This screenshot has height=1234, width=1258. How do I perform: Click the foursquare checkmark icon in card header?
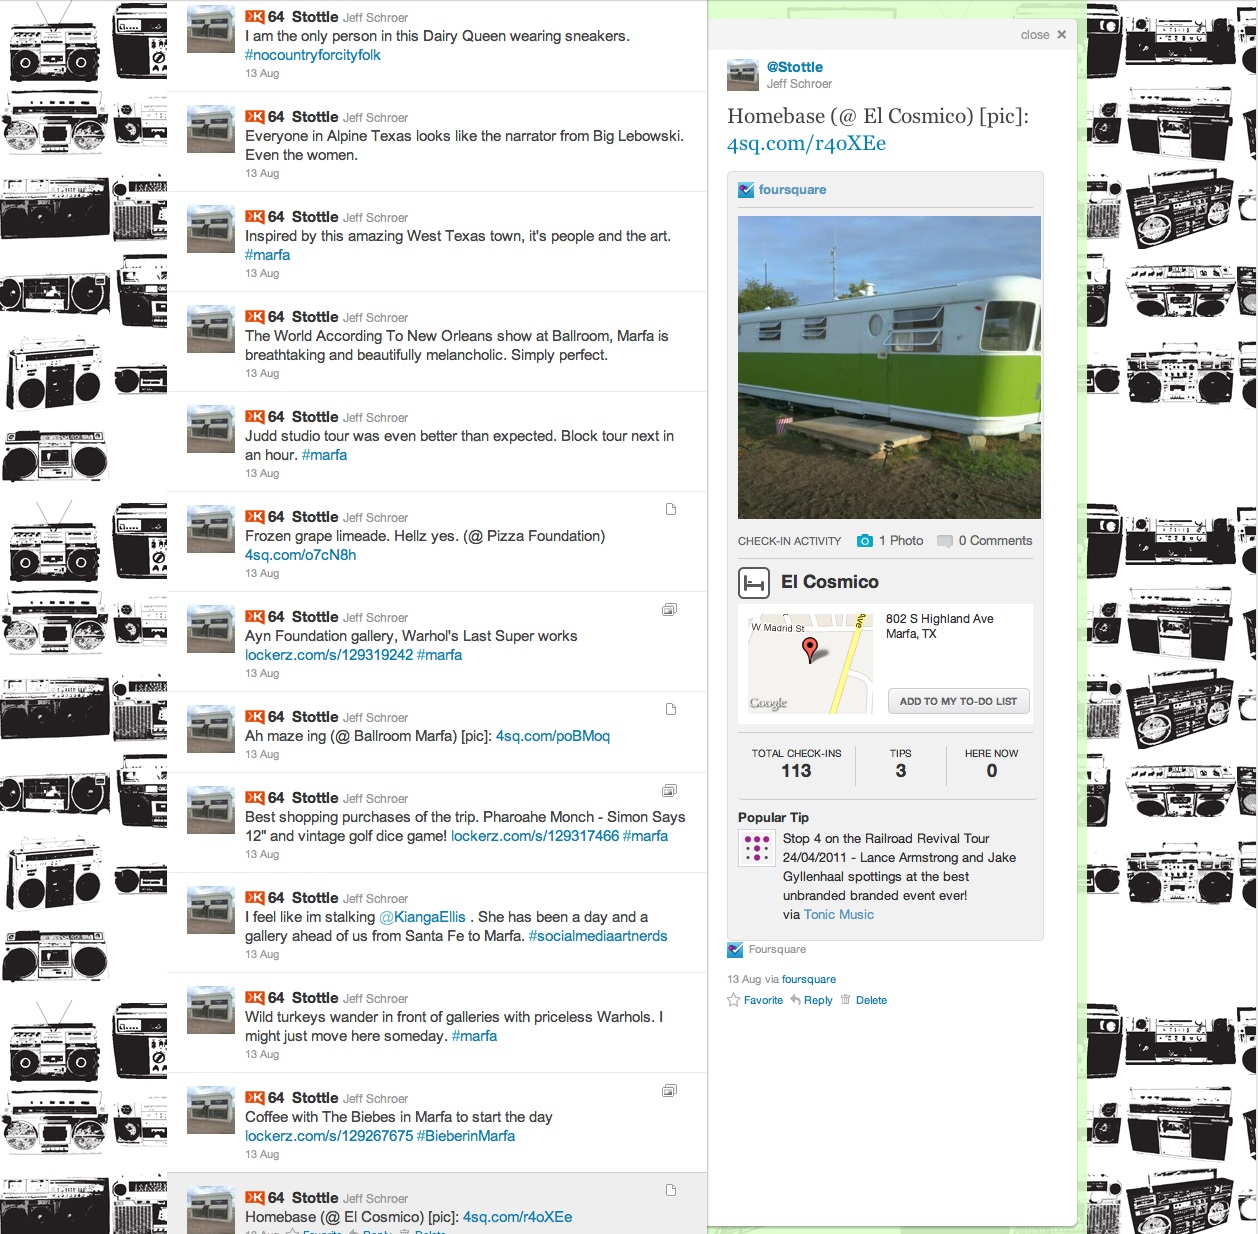[x=746, y=190]
